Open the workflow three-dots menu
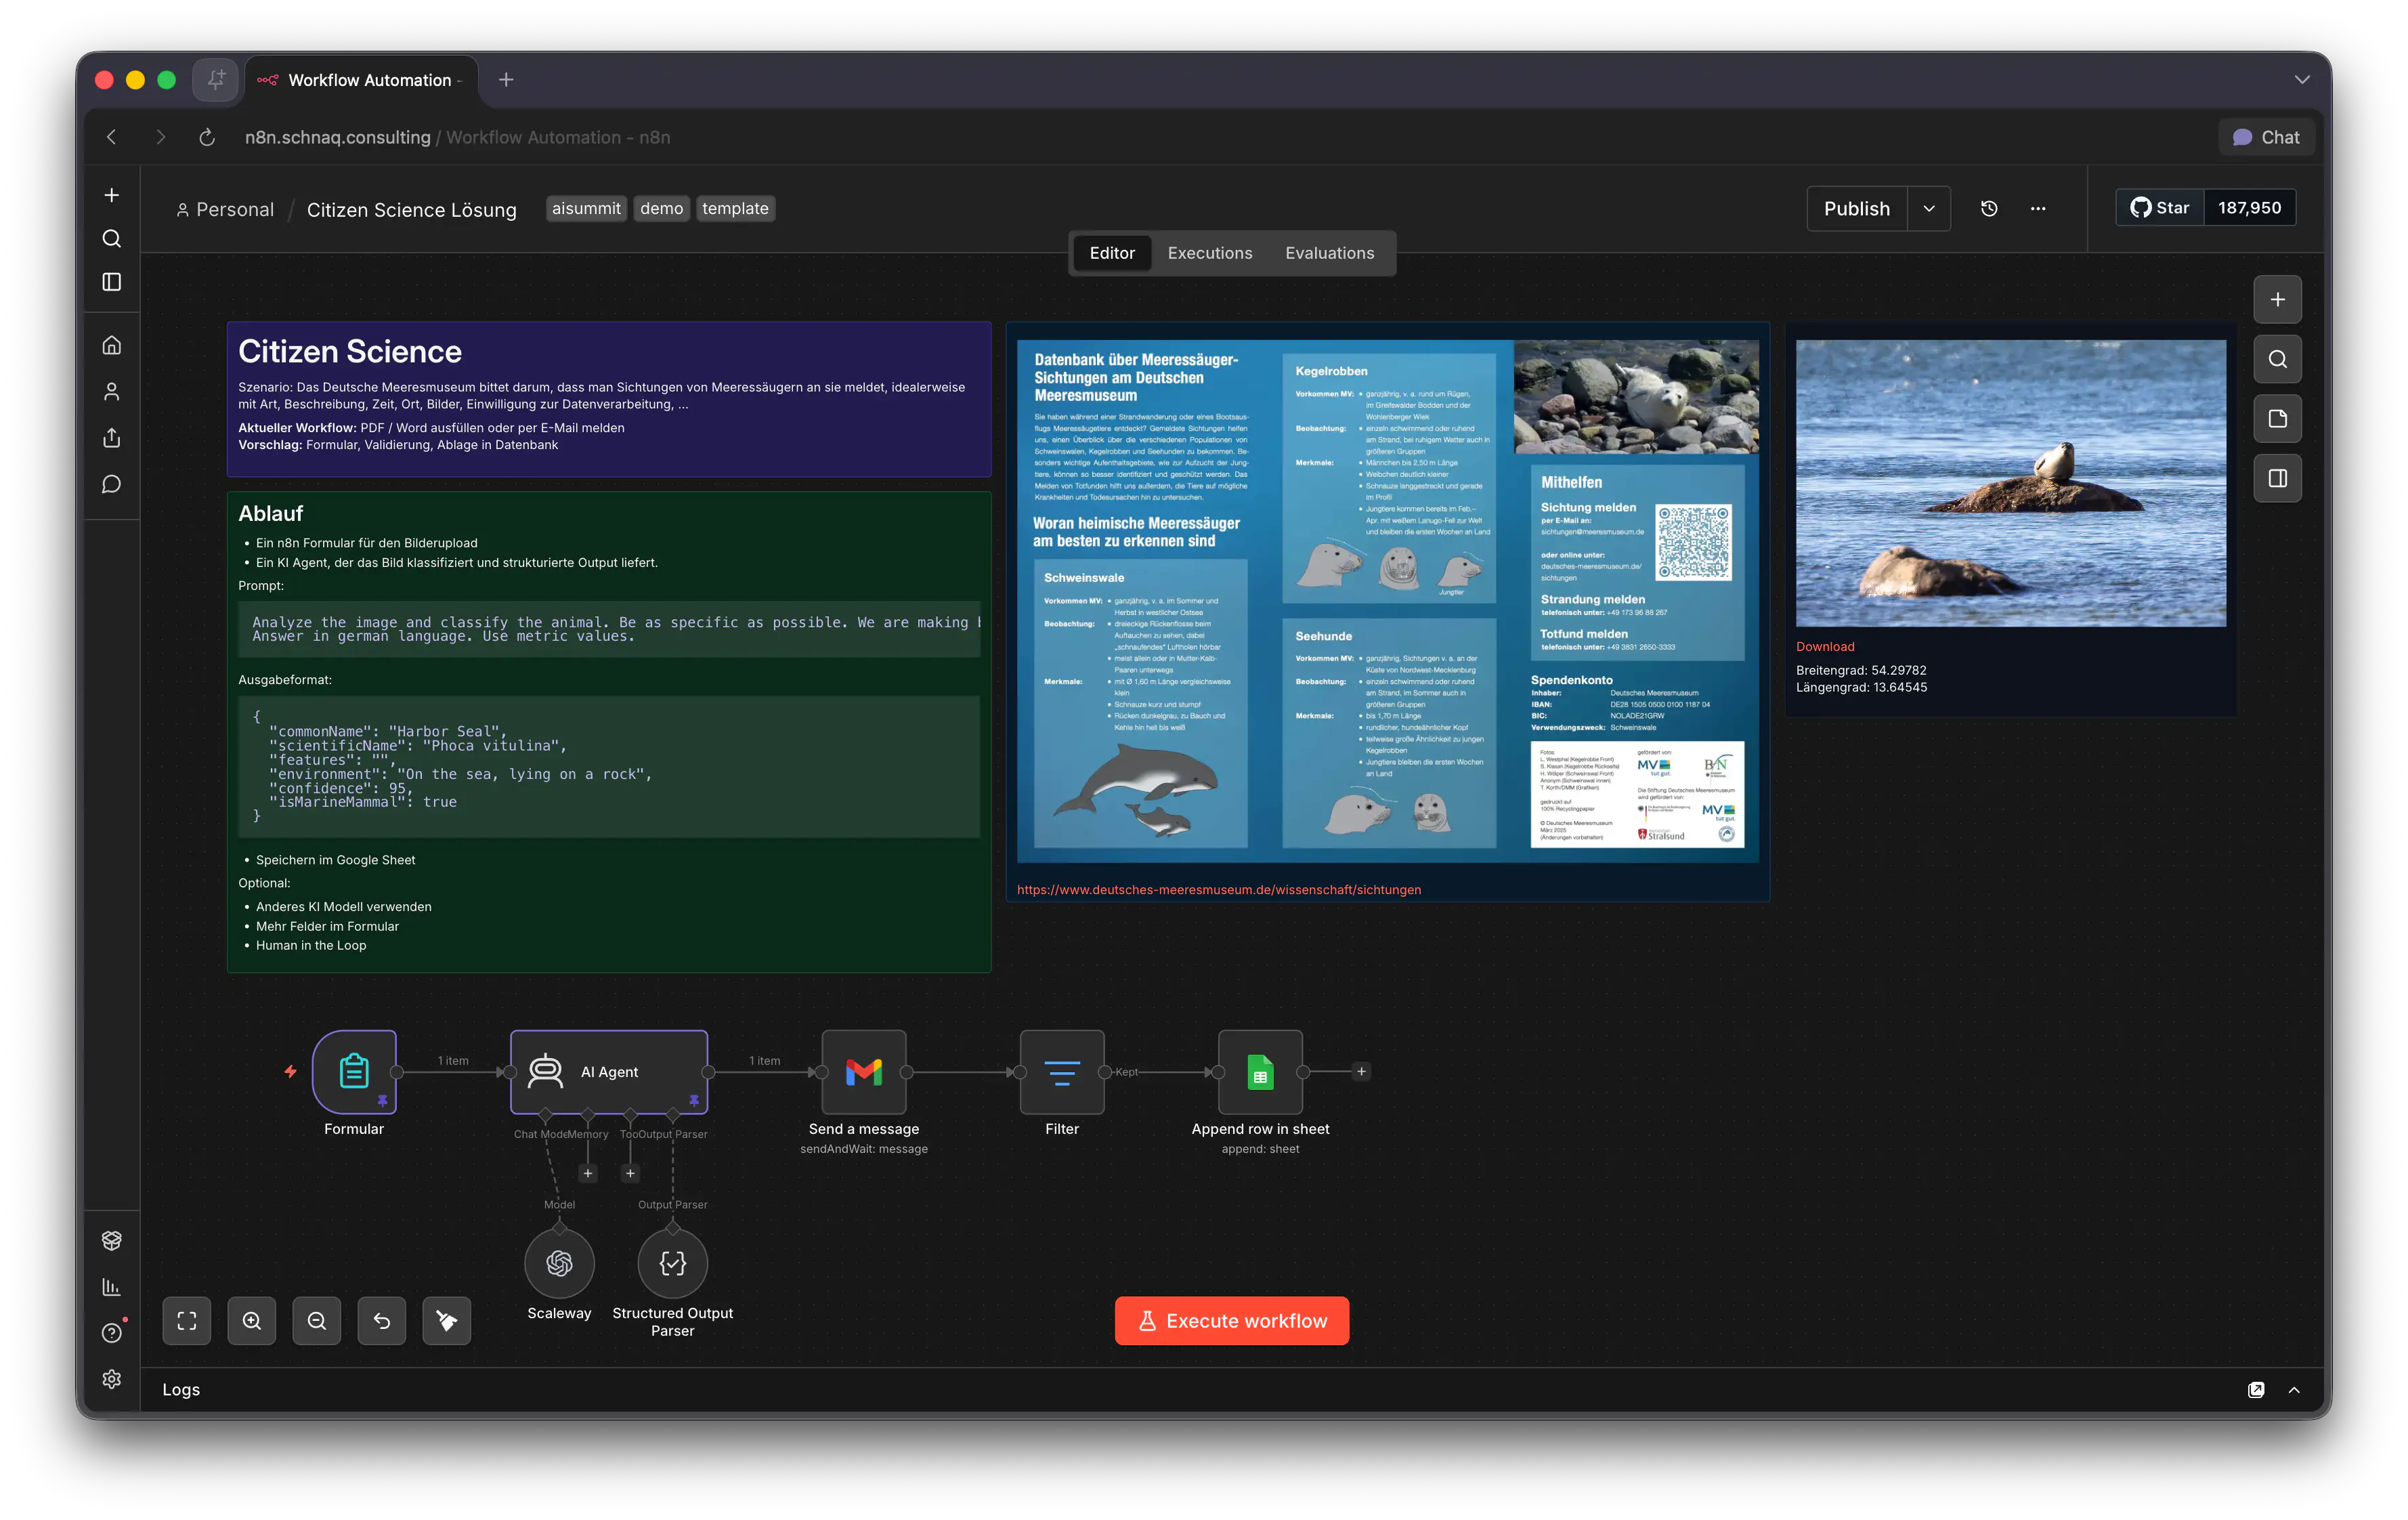The image size is (2408, 1520). point(2038,208)
